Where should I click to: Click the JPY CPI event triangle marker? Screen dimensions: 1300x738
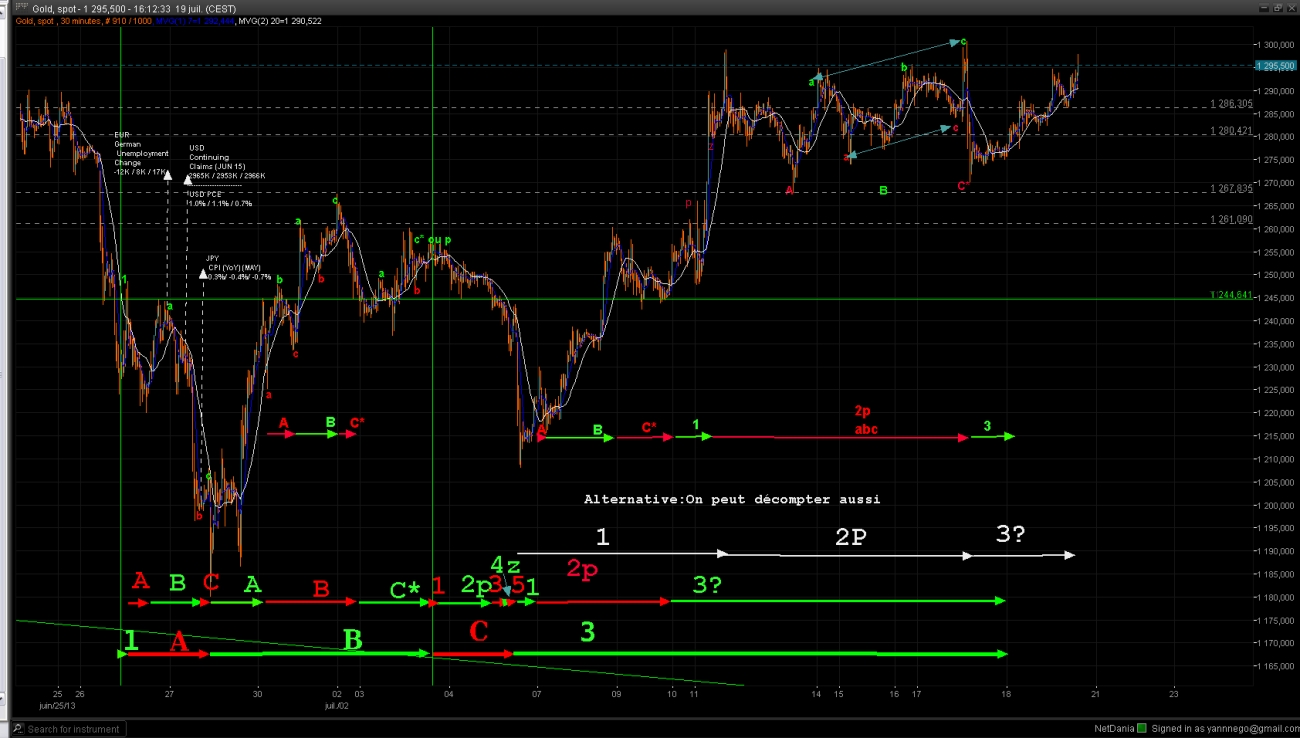point(203,273)
